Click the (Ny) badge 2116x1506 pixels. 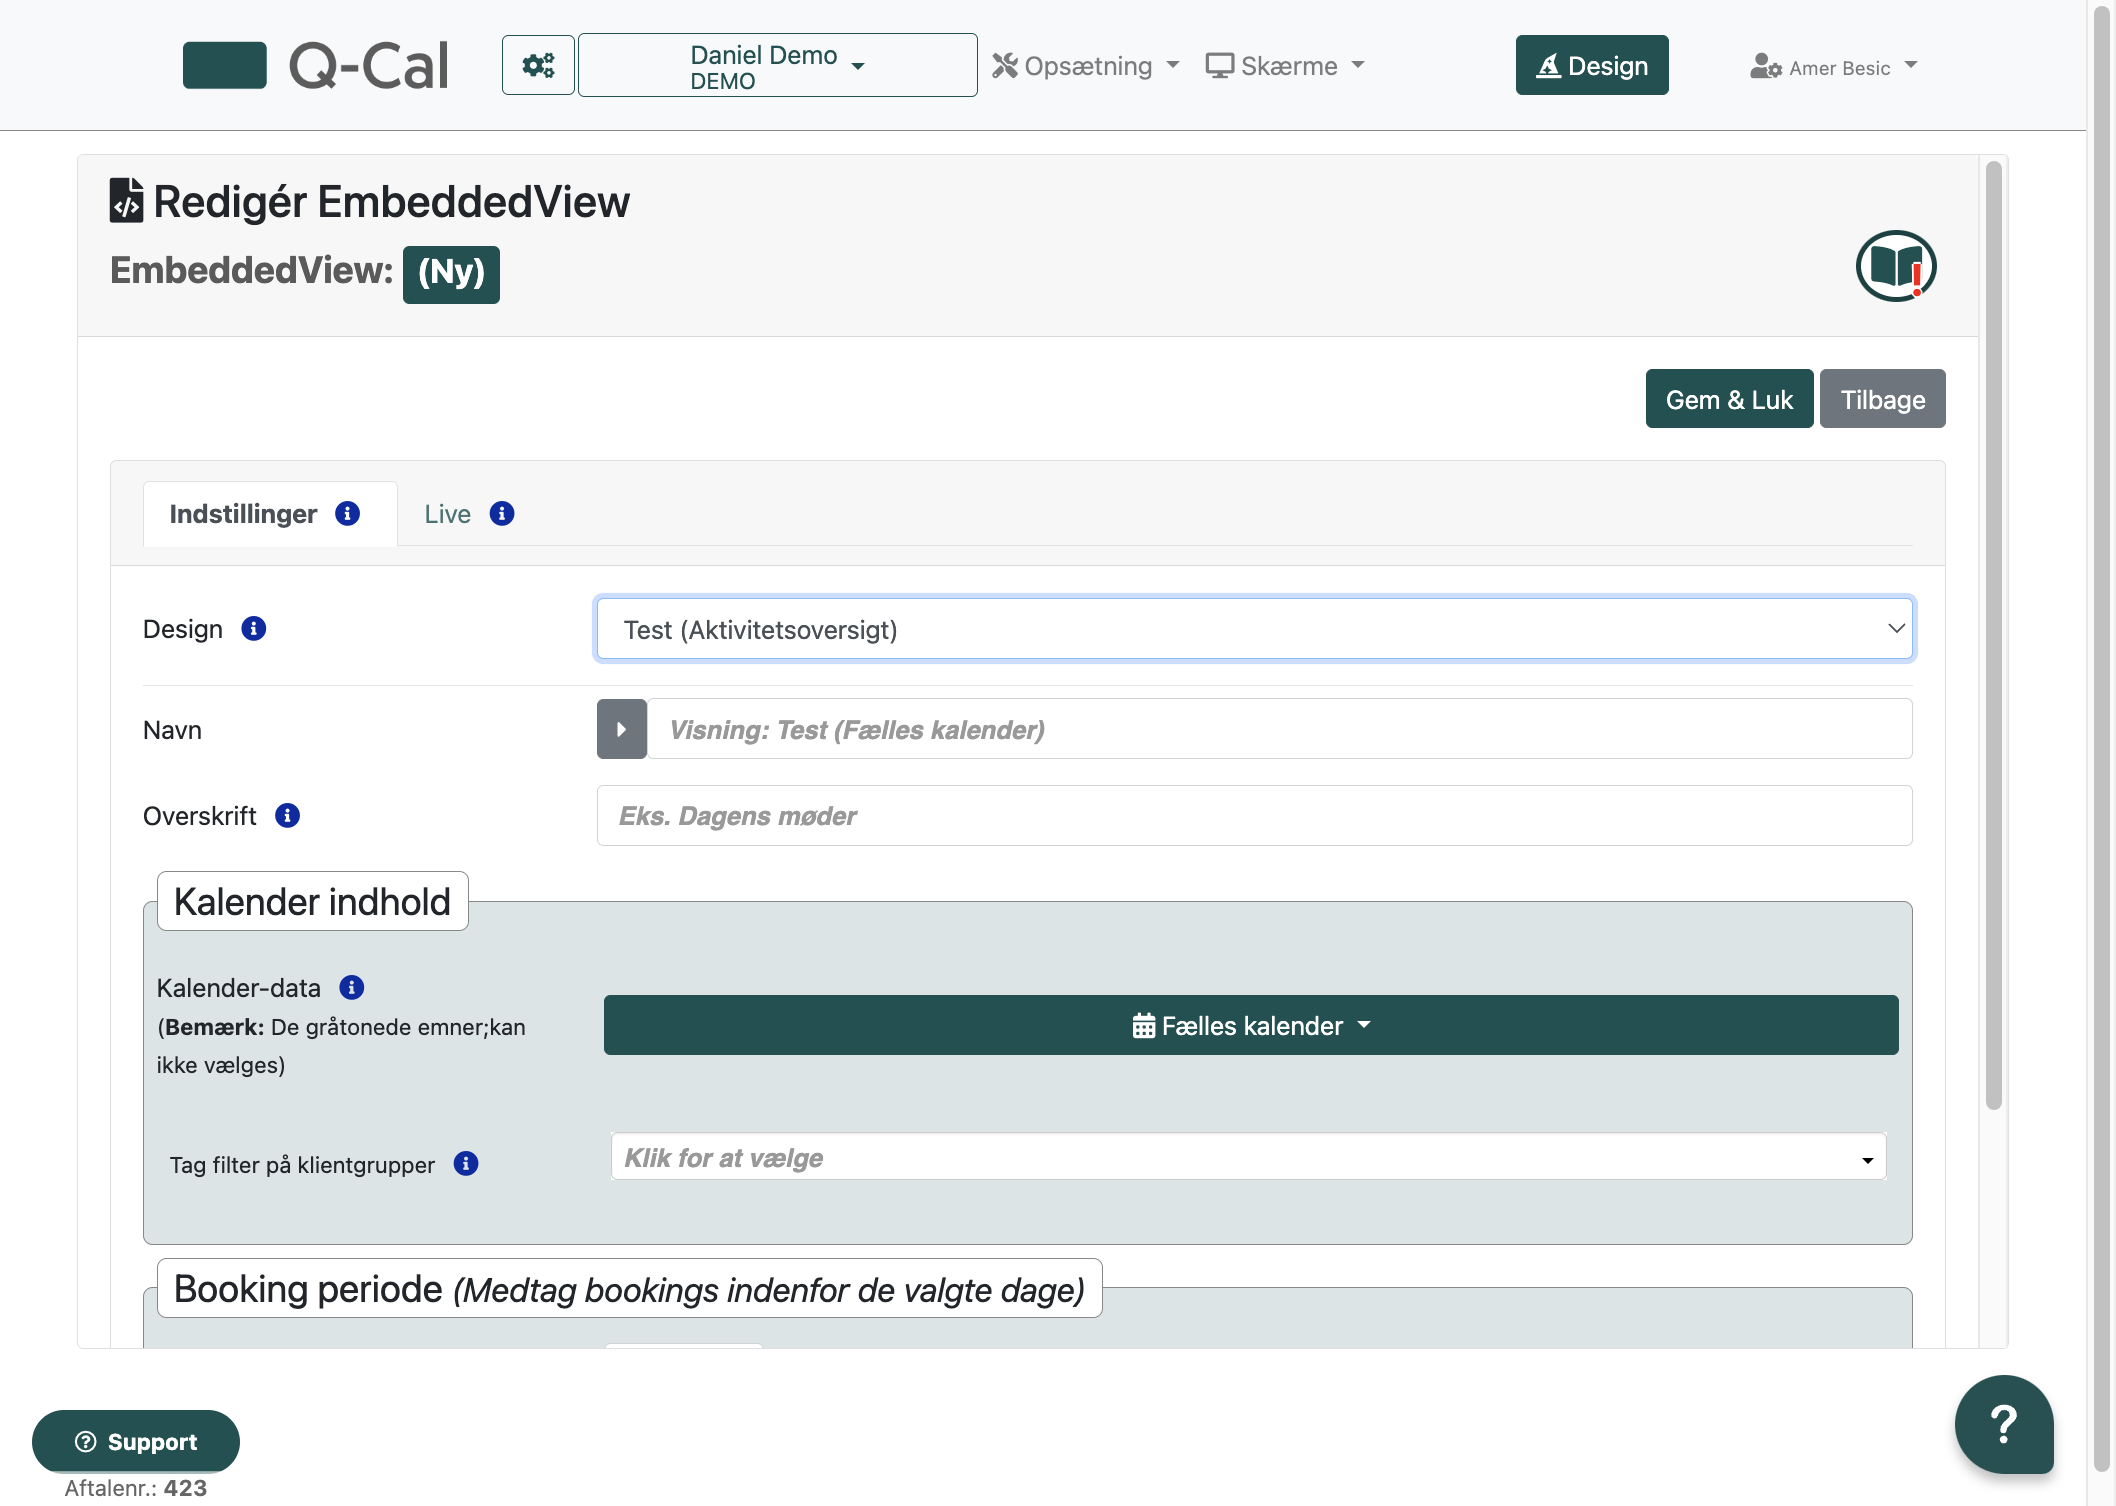451,273
